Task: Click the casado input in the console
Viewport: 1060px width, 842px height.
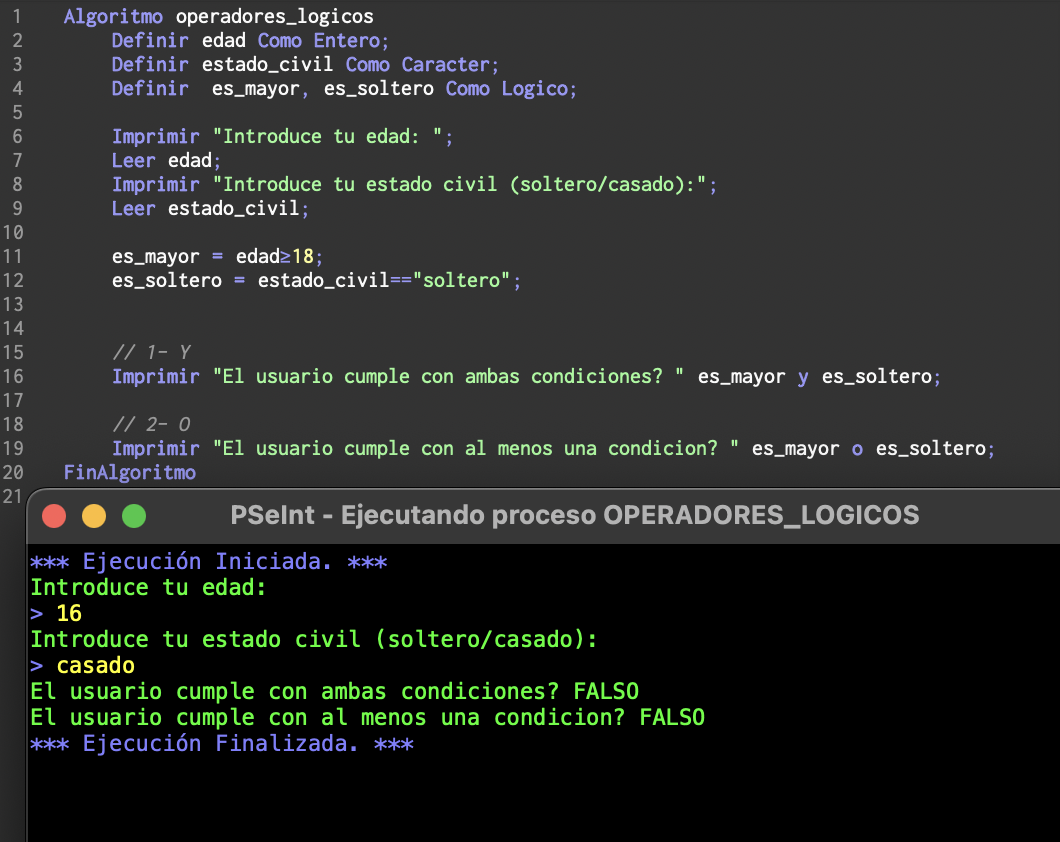Action: [x=94, y=665]
